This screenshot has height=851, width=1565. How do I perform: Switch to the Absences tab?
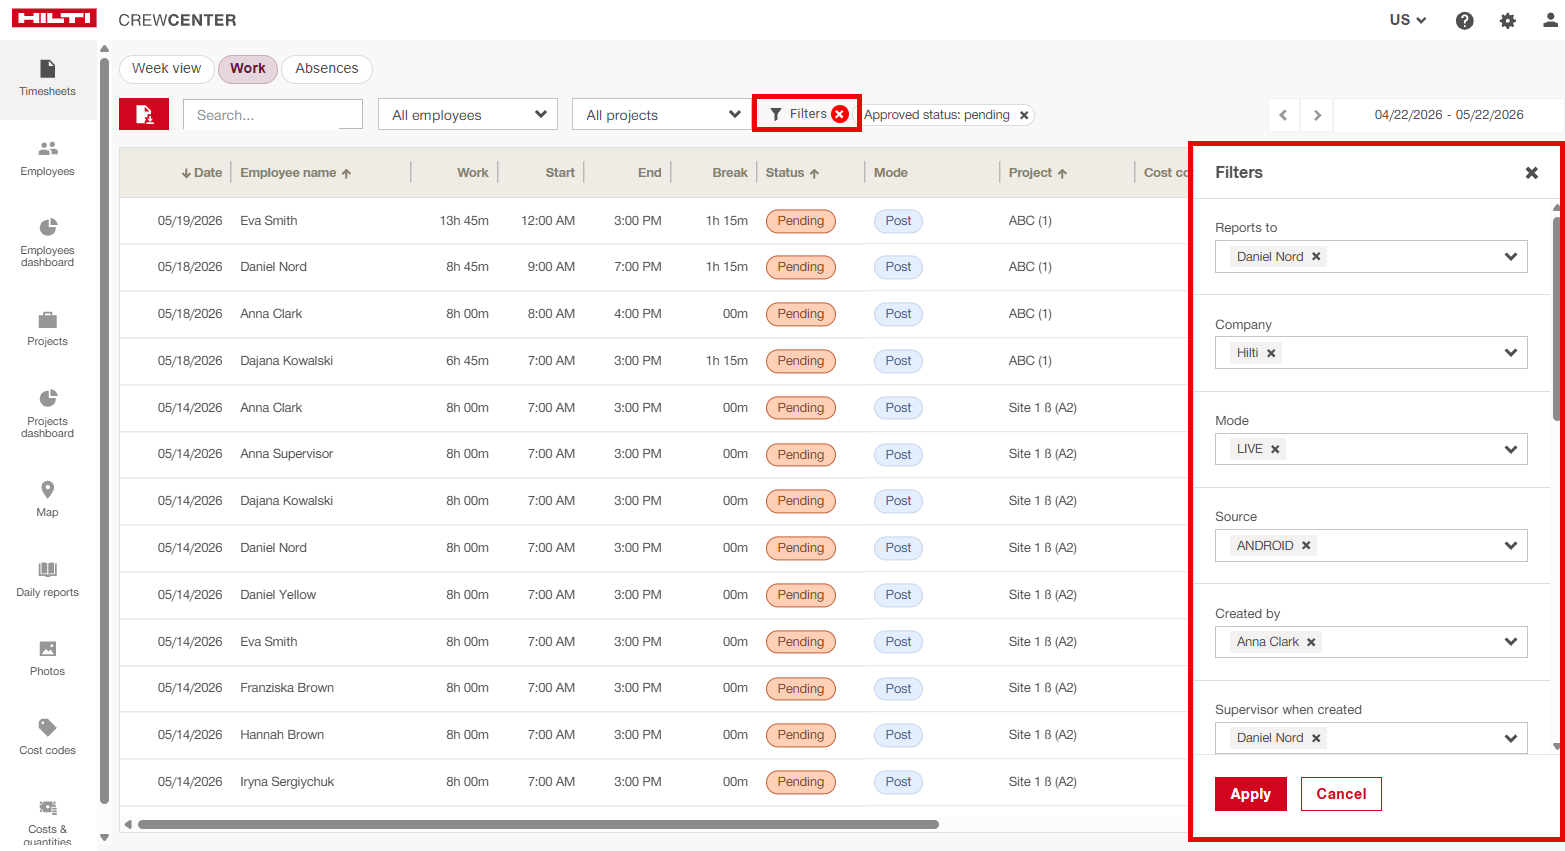[327, 69]
